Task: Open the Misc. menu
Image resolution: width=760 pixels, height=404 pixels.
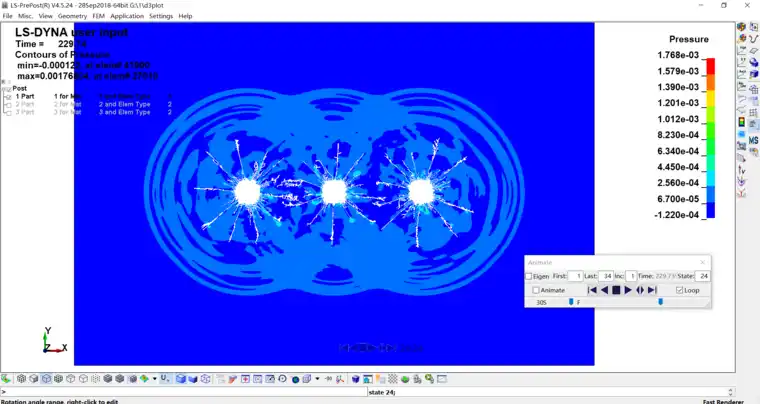Action: tap(25, 16)
